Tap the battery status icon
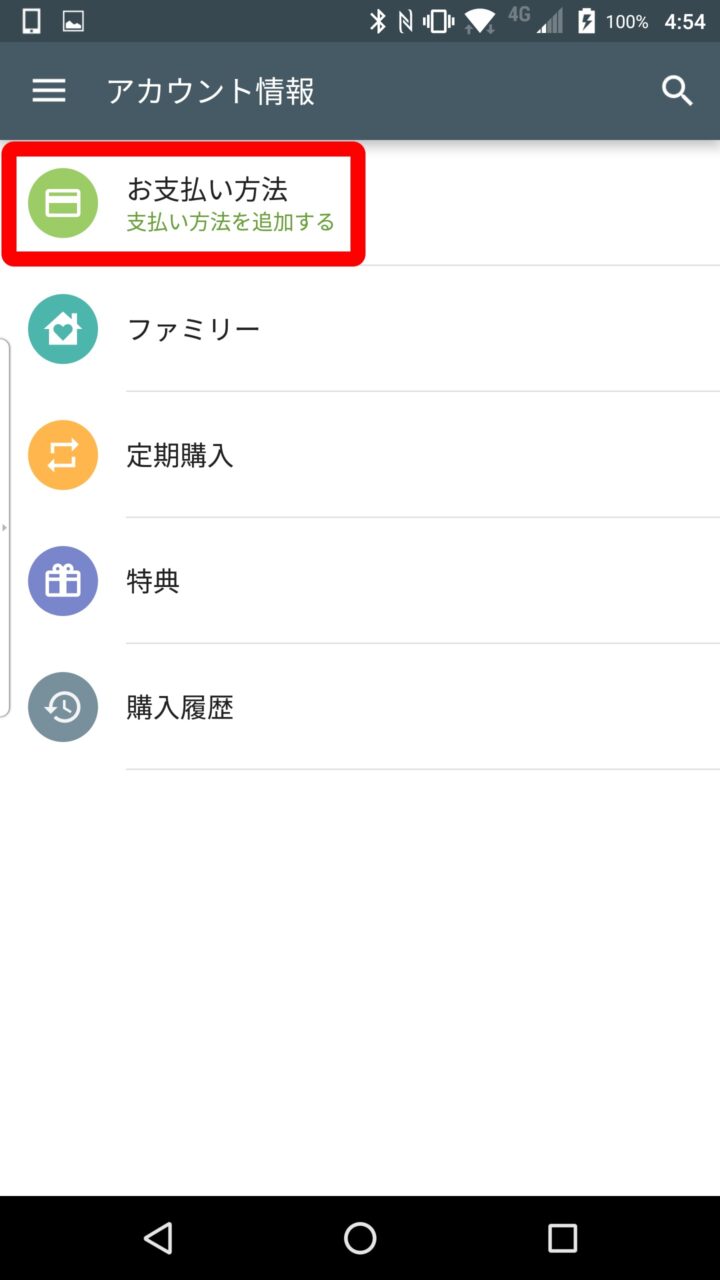This screenshot has height=1280, width=720. click(x=587, y=21)
